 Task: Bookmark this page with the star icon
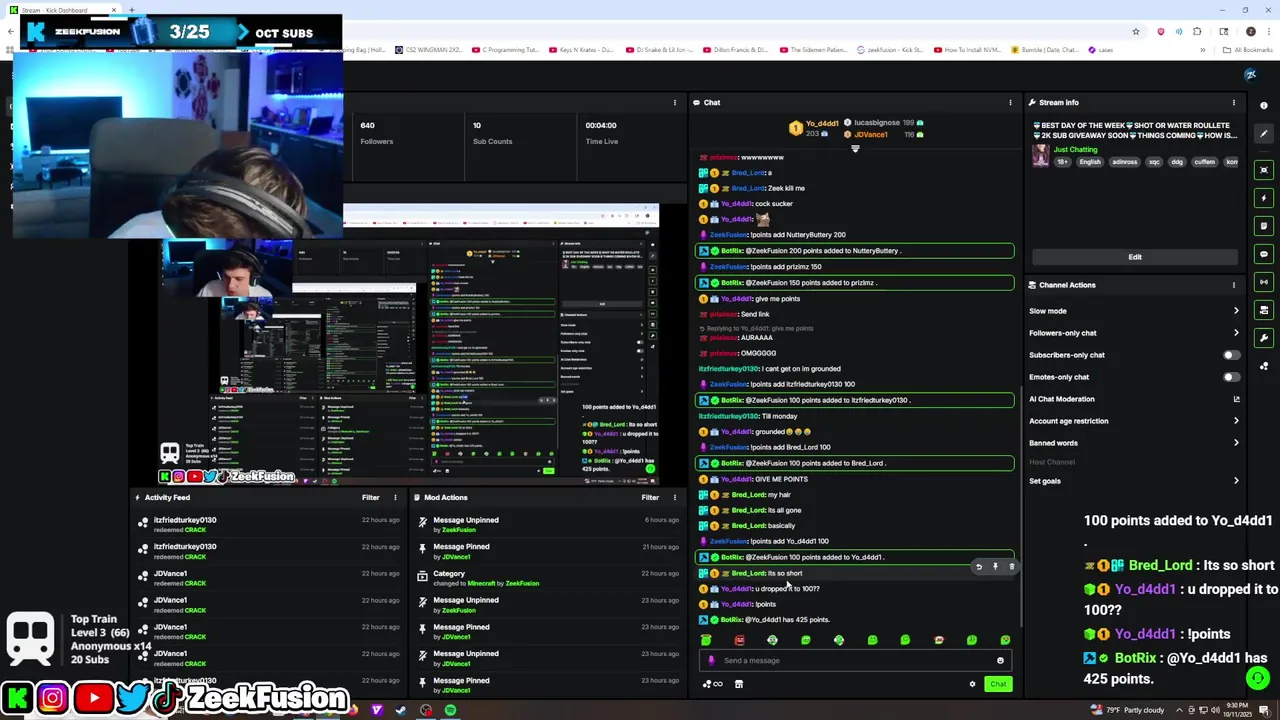click(1136, 31)
